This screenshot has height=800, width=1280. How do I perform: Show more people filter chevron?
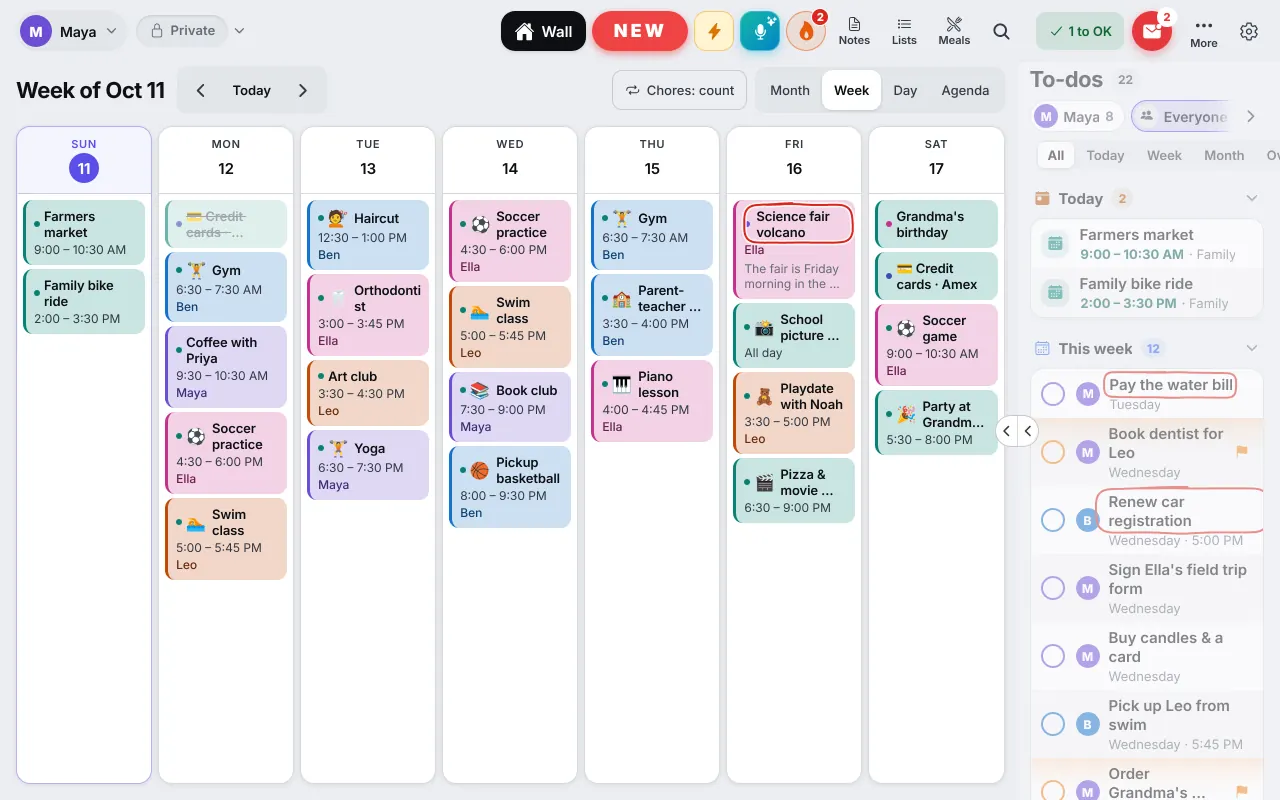click(x=1250, y=117)
